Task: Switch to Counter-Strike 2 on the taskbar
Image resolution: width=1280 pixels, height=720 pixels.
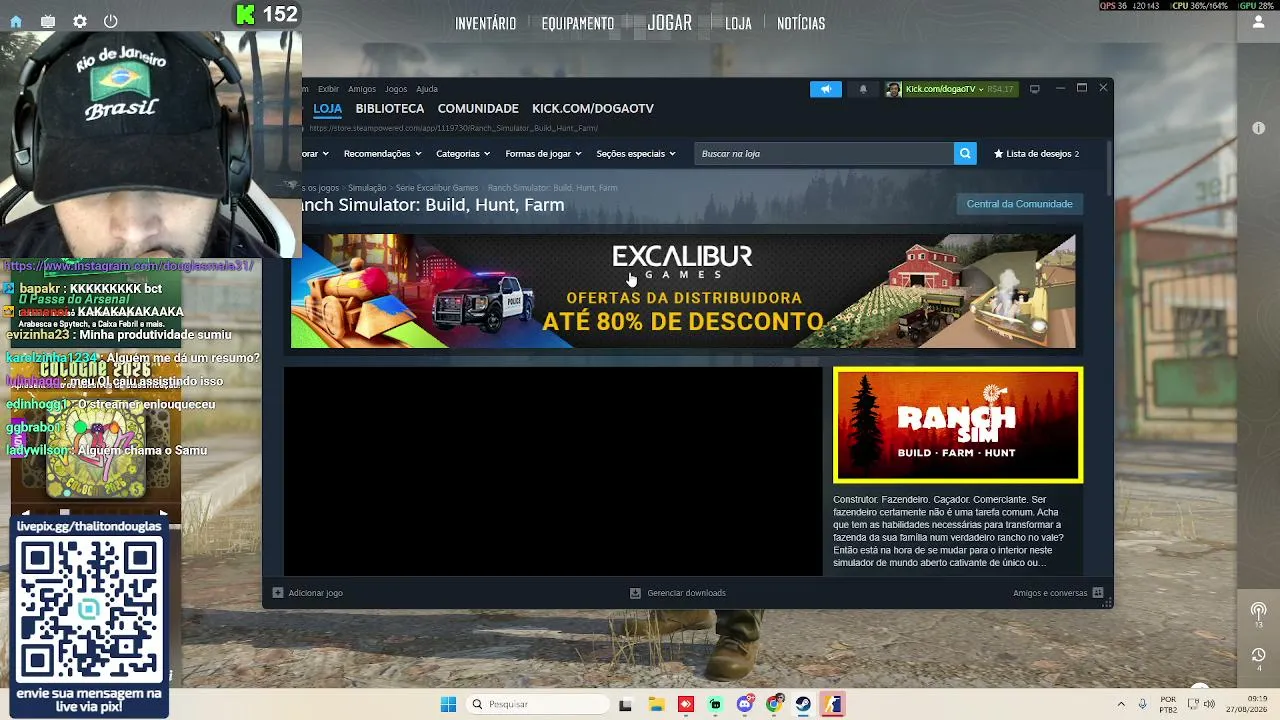Action: 833,704
